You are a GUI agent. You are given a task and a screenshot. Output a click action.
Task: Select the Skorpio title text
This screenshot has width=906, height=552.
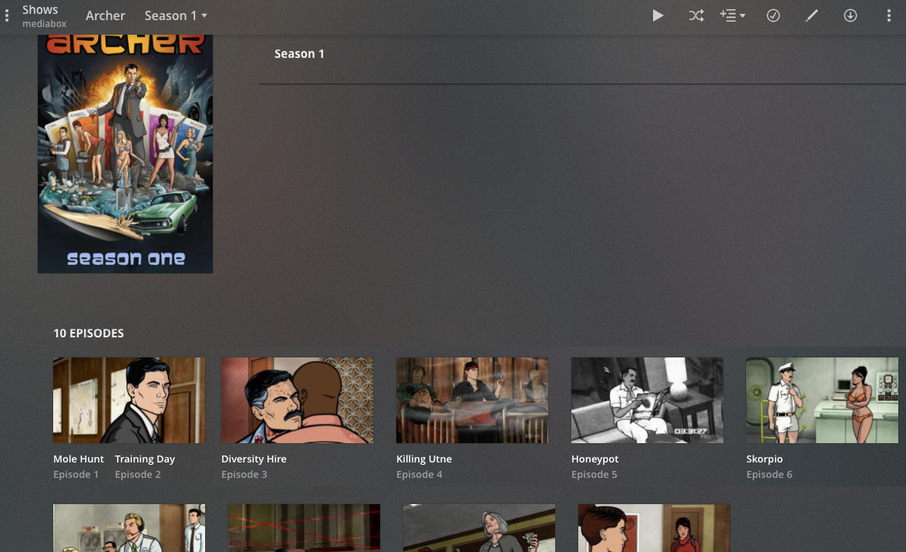point(764,459)
